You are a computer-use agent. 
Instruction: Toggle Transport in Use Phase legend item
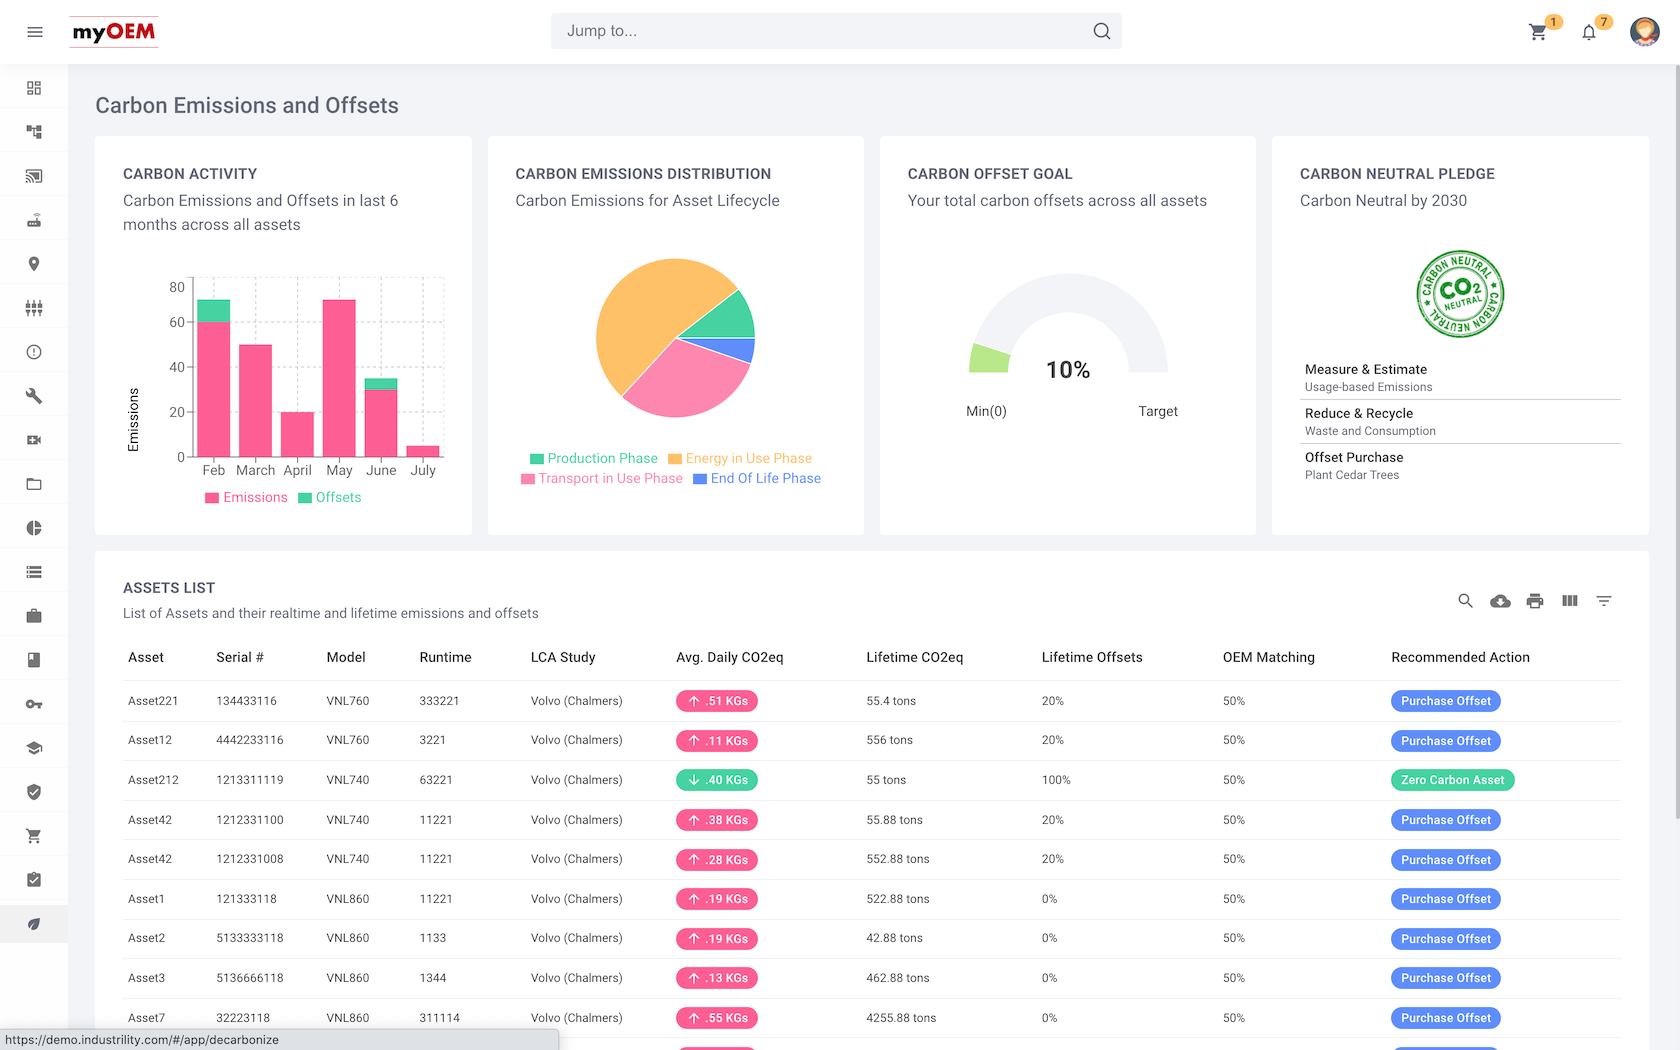coord(602,478)
